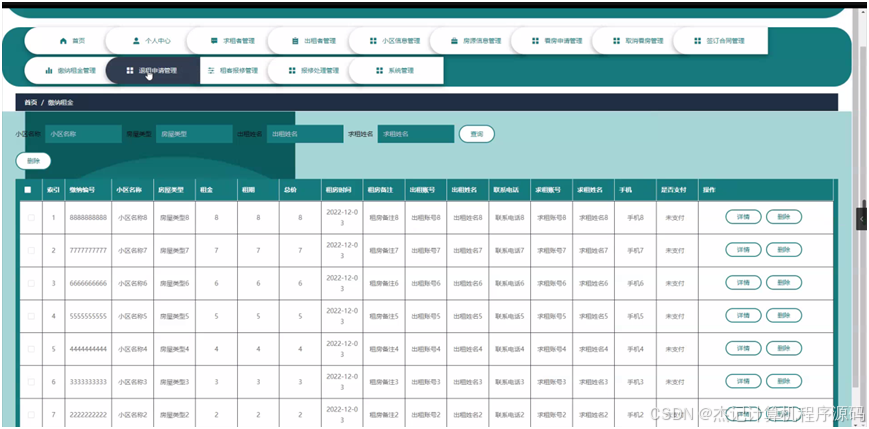869x429 pixels.
Task: Focus the 出租姓名 search field
Action: coord(305,134)
